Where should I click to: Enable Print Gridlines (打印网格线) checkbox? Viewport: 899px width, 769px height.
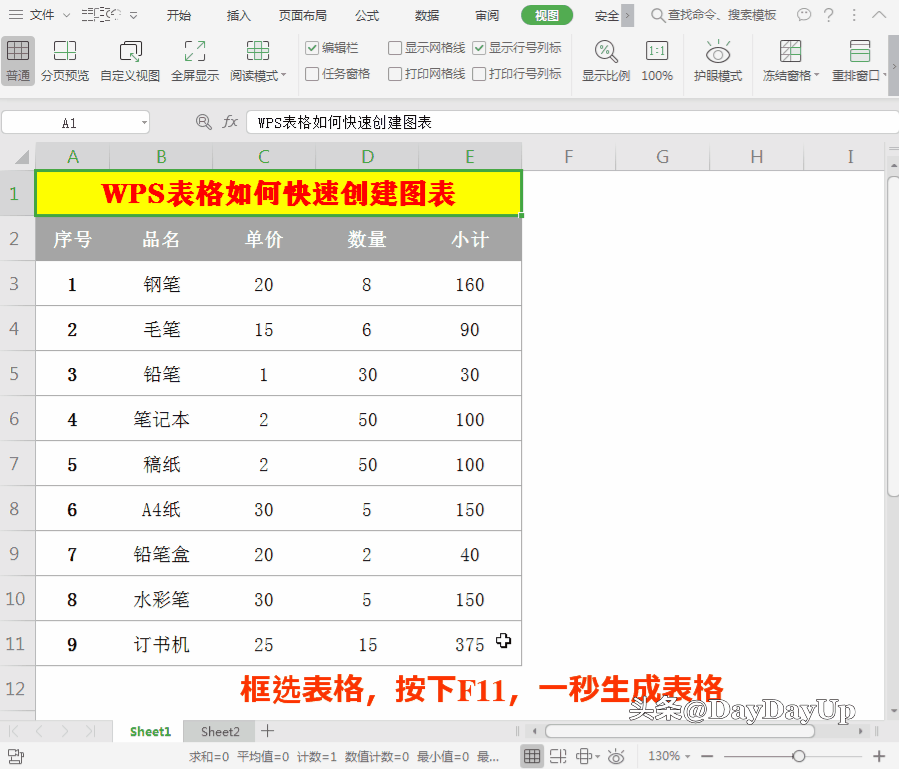coord(394,74)
